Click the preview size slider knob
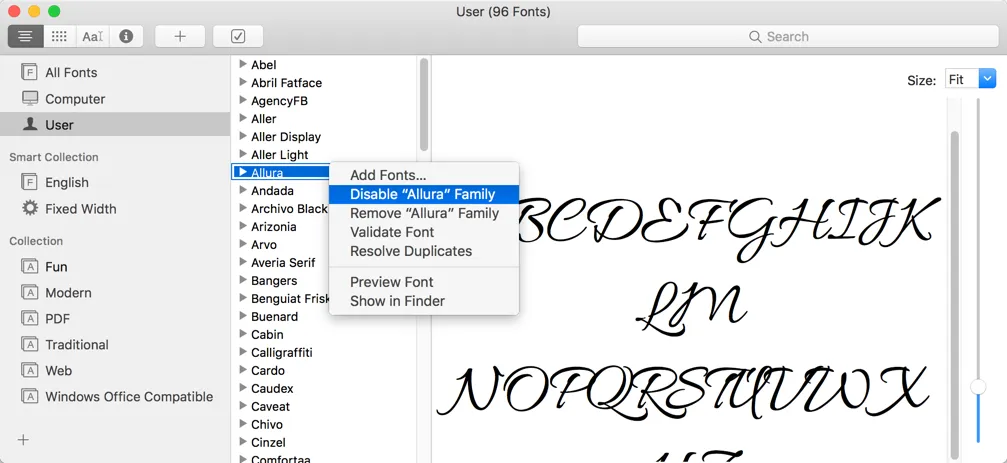 pos(978,386)
